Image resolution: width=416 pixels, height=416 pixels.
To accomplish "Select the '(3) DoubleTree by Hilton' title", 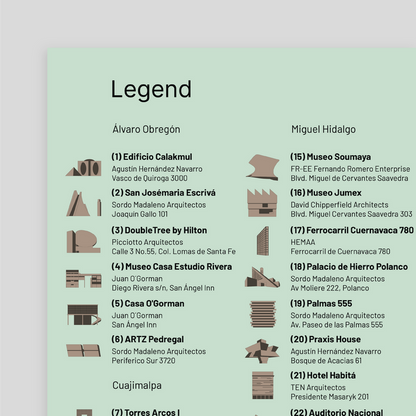I will click(x=159, y=230).
